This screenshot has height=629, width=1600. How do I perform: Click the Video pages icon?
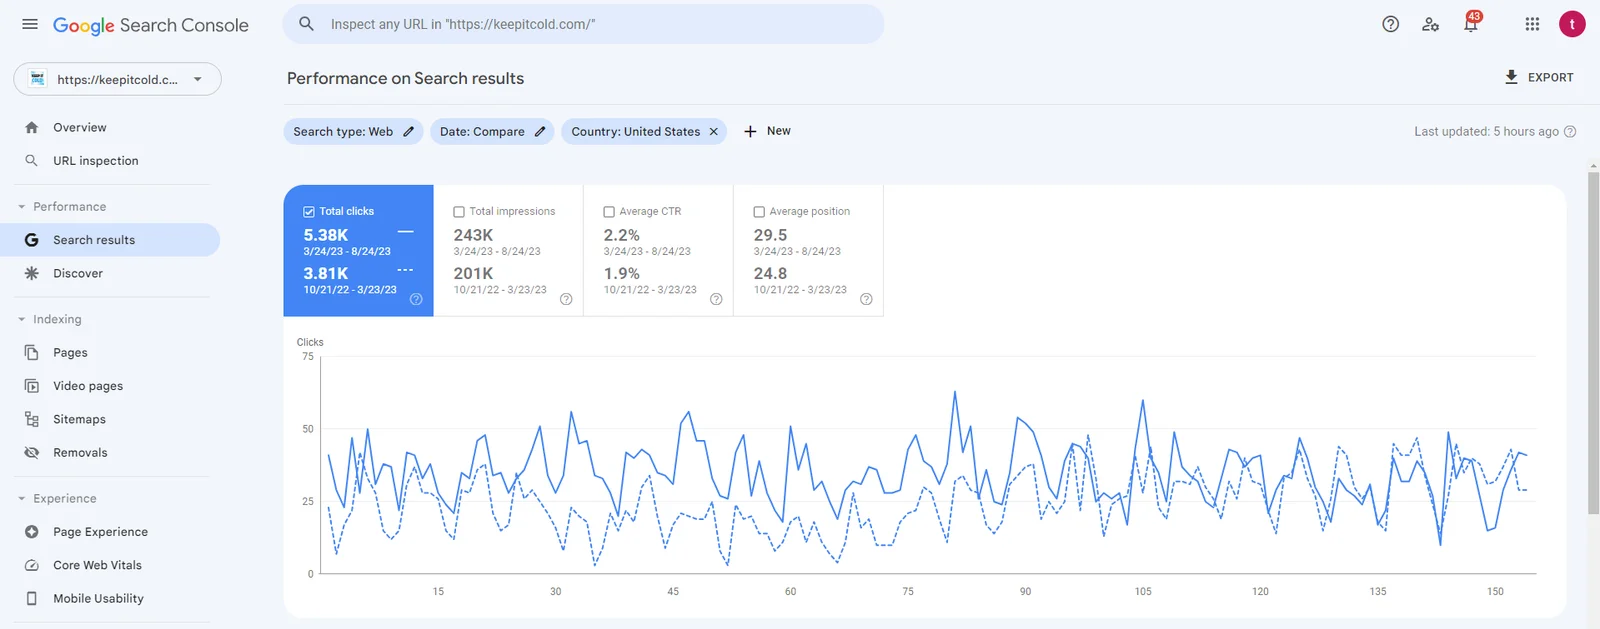pyautogui.click(x=31, y=386)
